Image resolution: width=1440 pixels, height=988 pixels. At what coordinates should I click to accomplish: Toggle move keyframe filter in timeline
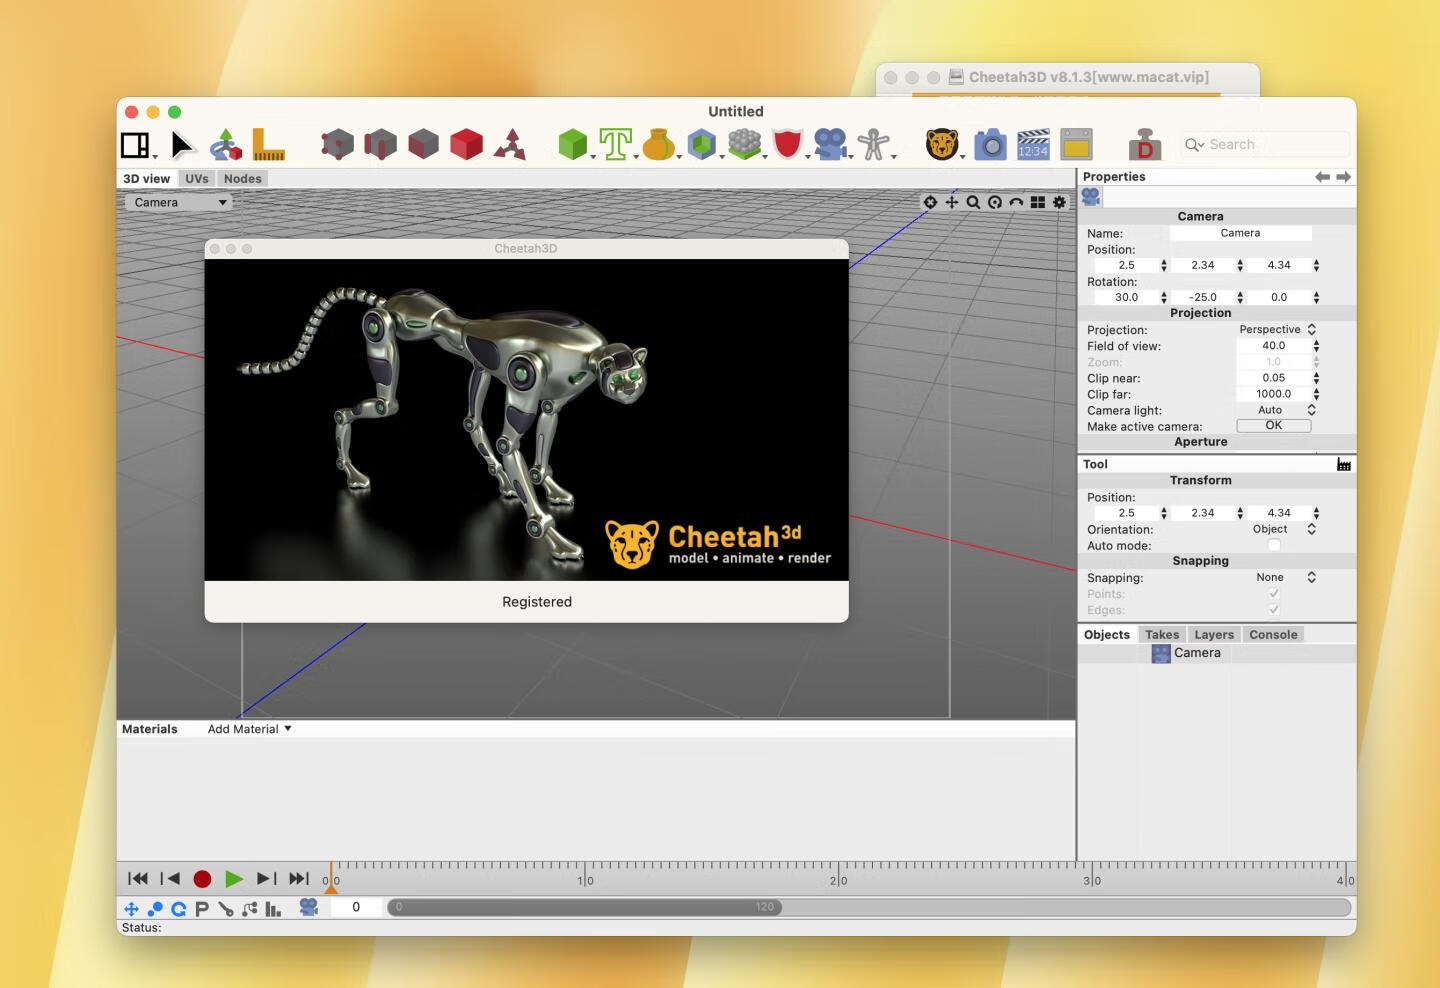(131, 908)
